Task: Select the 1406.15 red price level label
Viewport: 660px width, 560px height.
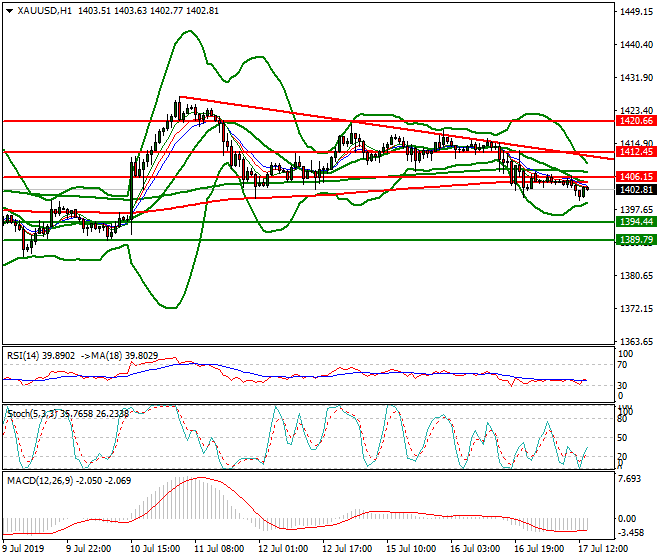Action: click(636, 177)
